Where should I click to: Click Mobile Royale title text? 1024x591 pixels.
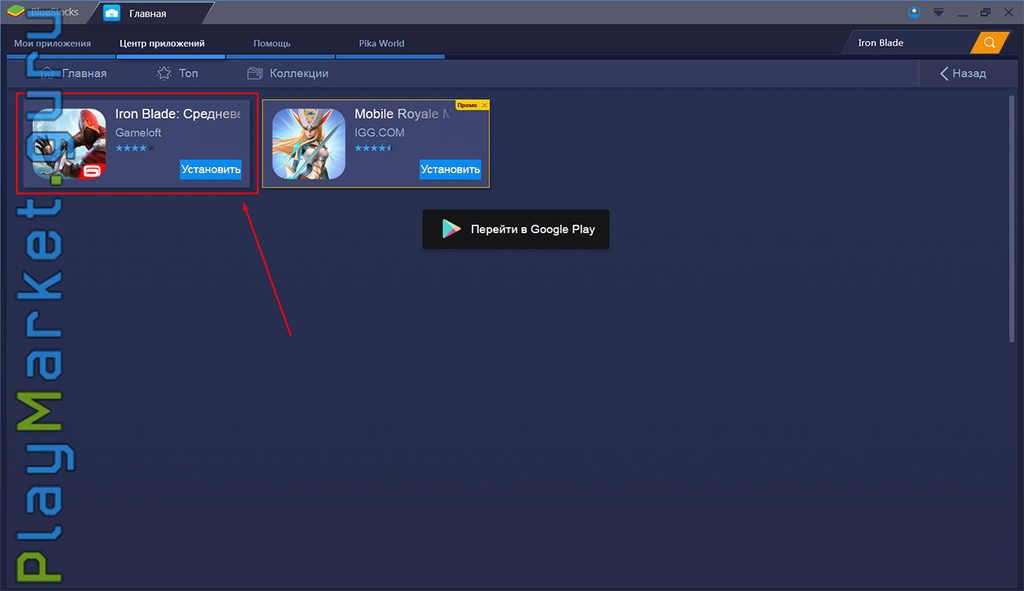[x=402, y=114]
